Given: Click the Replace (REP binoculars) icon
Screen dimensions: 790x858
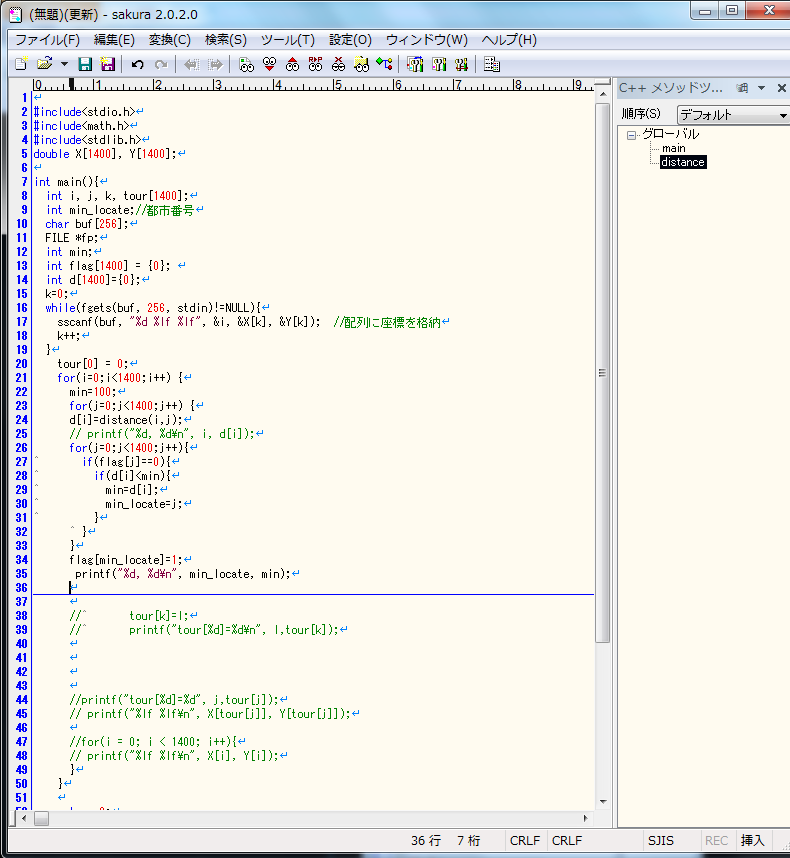Looking at the screenshot, I should click(315, 64).
